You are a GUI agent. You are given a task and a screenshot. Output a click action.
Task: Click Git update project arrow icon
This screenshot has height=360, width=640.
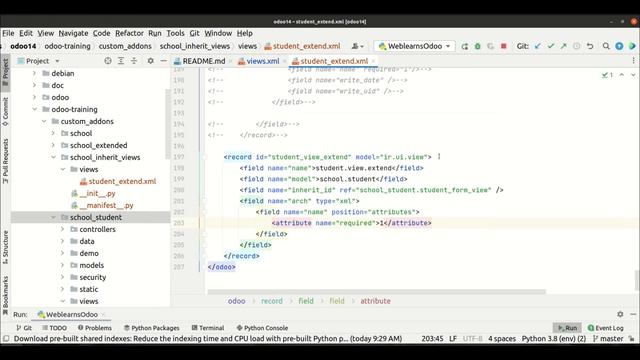click(x=538, y=46)
